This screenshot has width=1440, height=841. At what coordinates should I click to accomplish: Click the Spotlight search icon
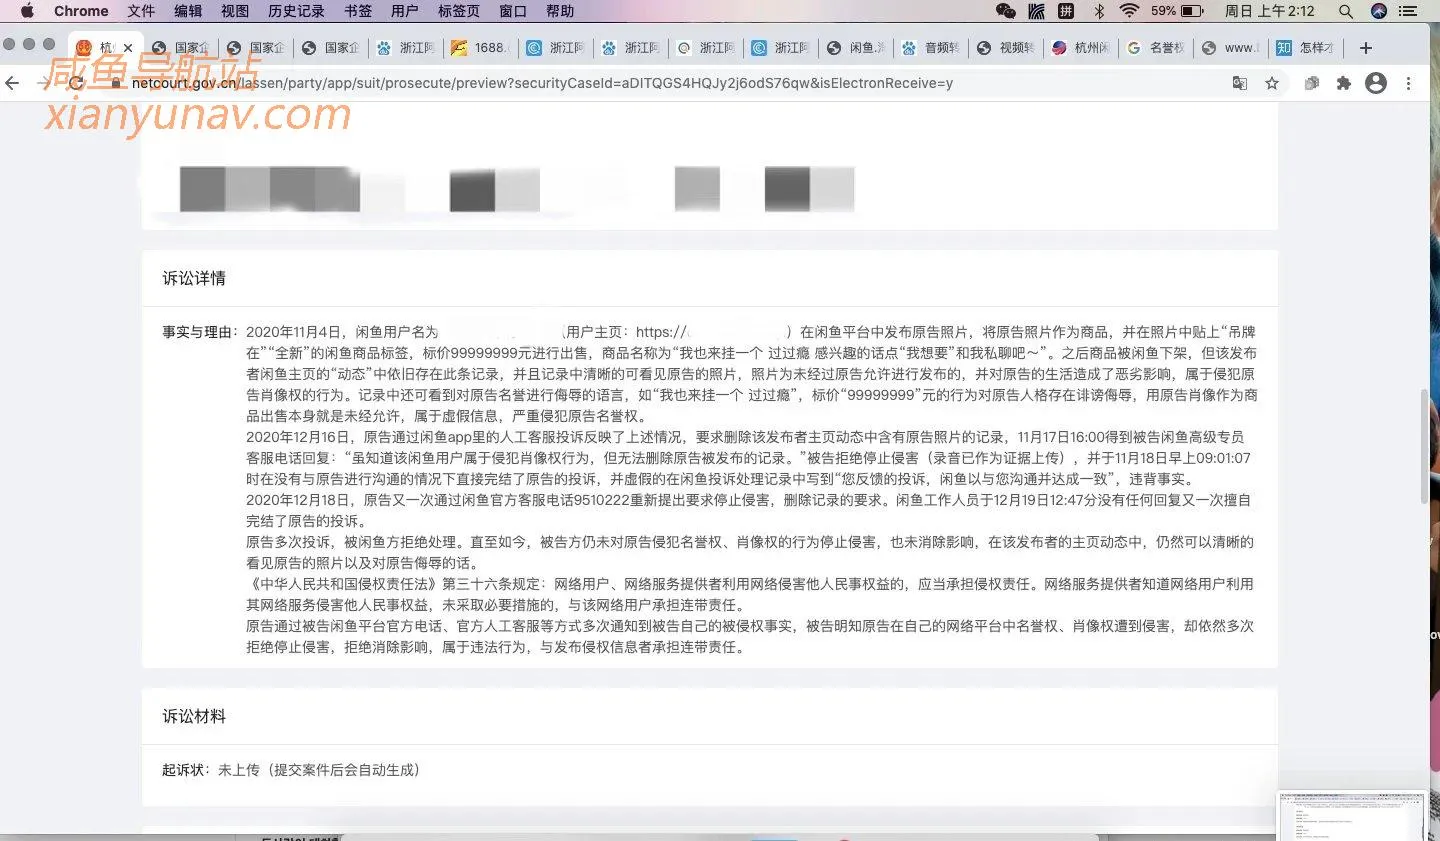coord(1346,11)
